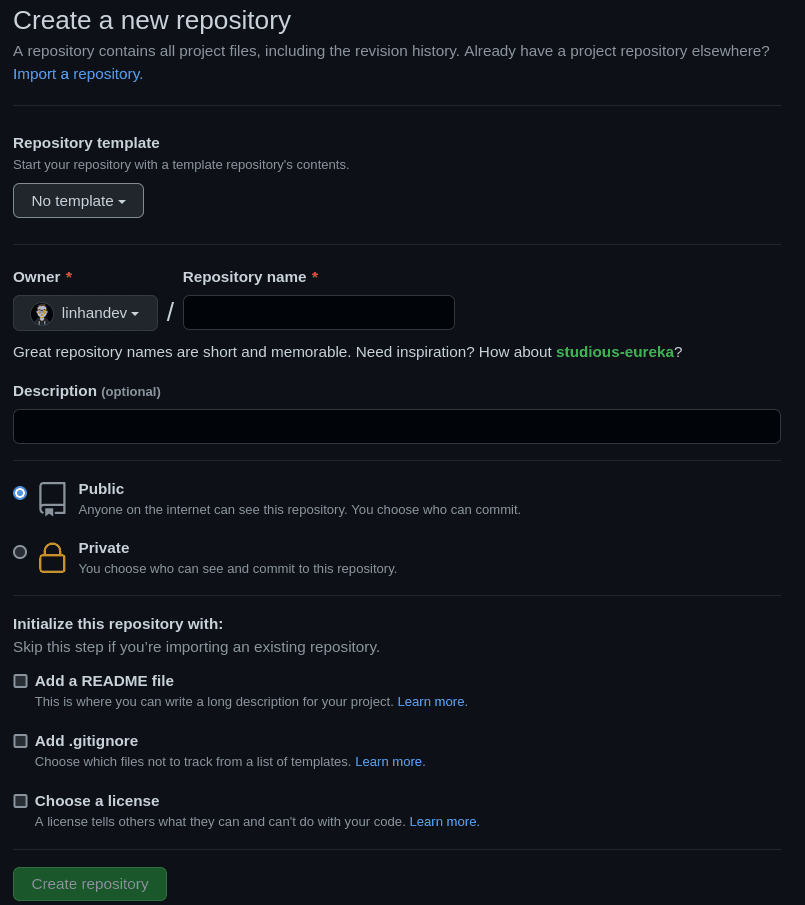805x905 pixels.
Task: Click the private repository lock icon
Action: (x=52, y=558)
